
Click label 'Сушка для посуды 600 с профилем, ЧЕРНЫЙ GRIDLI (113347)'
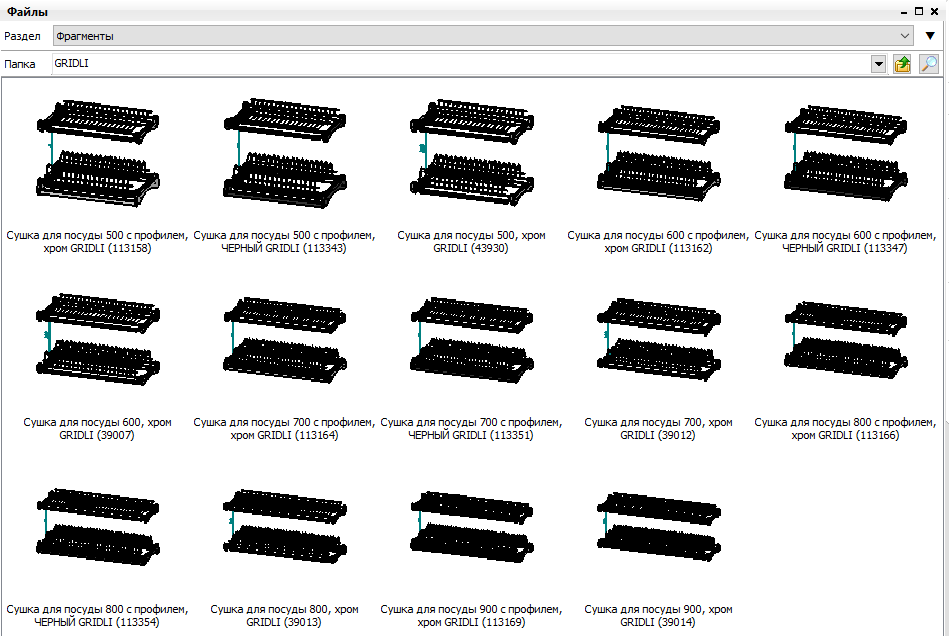pos(846,241)
